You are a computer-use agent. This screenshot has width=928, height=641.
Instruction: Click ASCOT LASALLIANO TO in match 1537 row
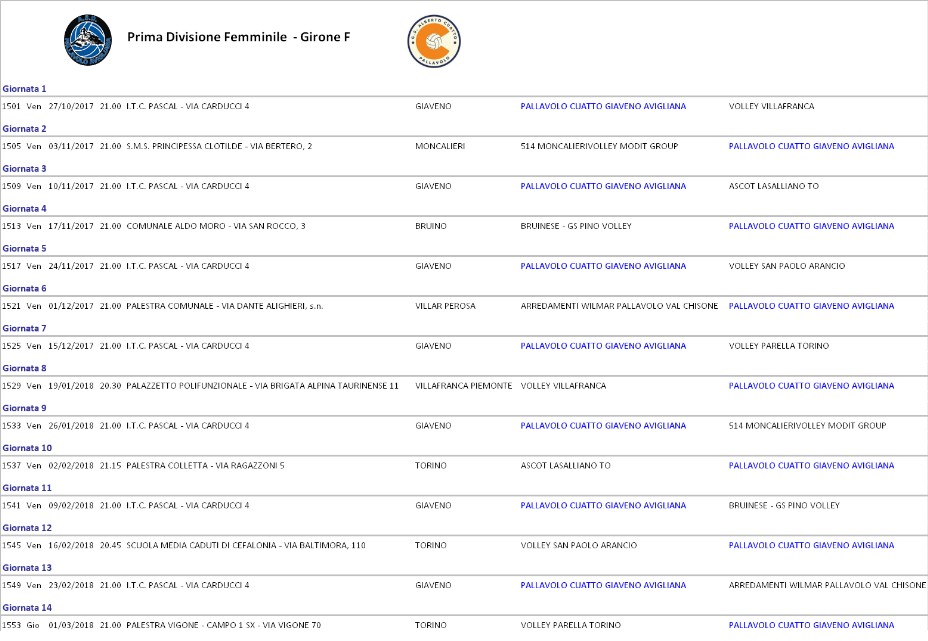click(565, 466)
